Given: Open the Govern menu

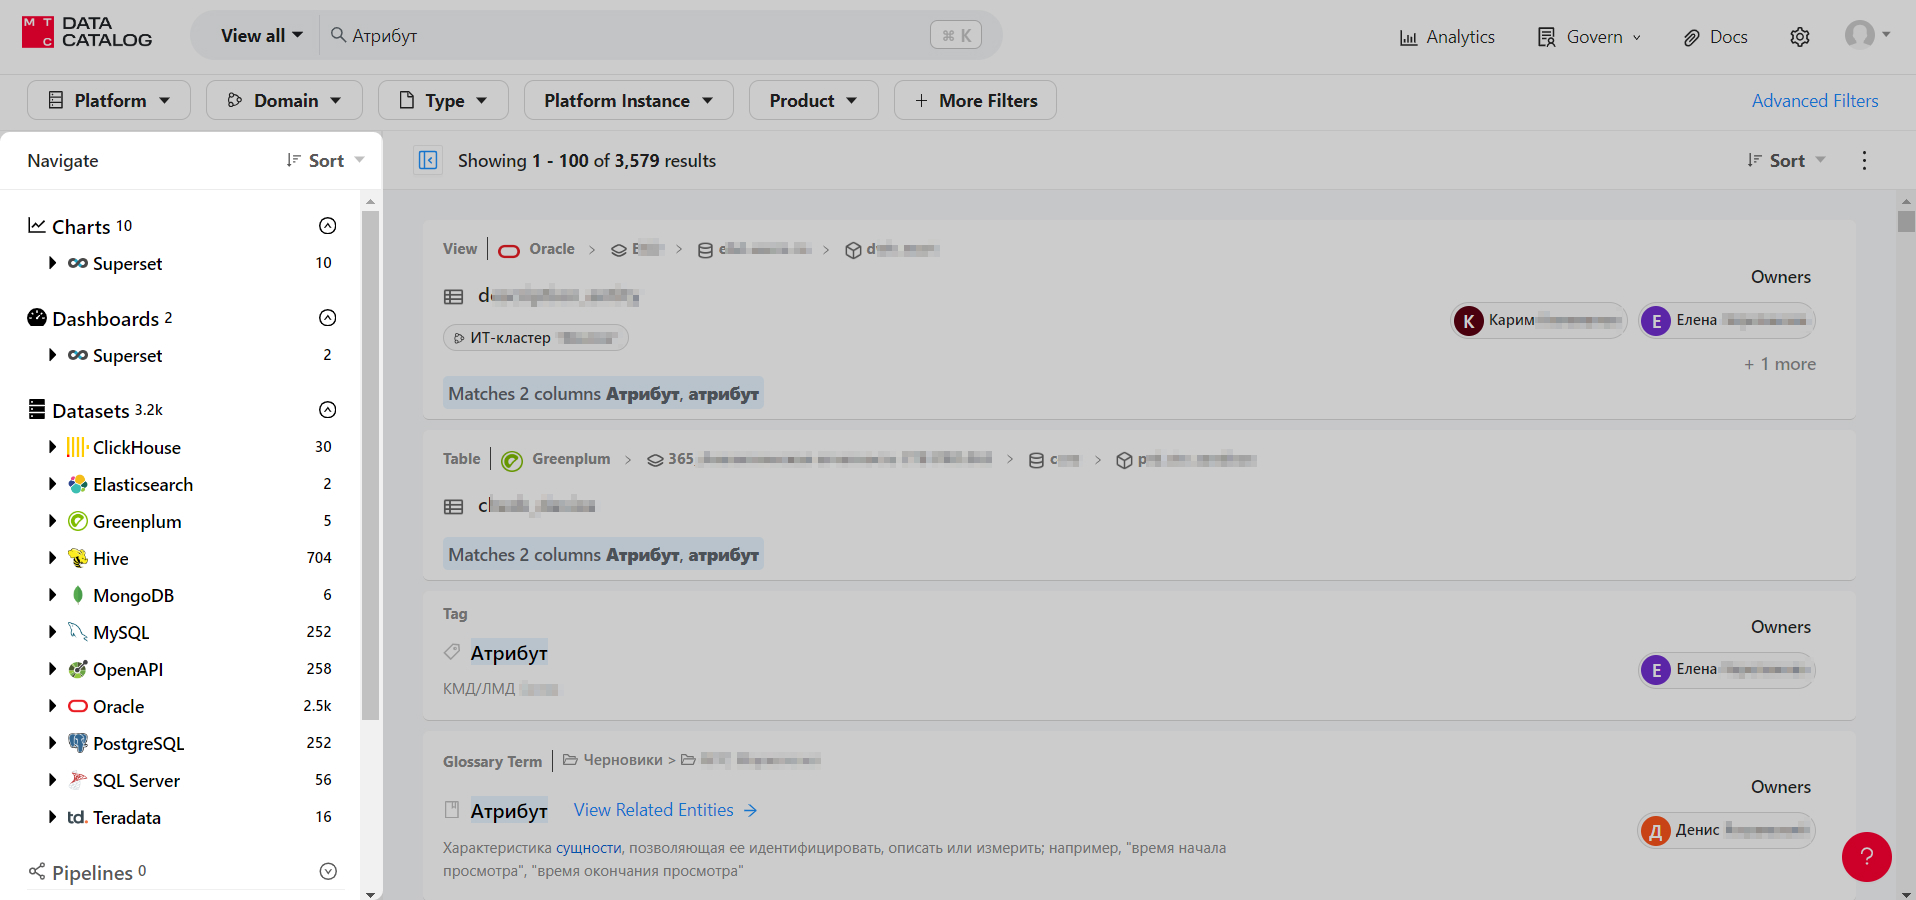Looking at the screenshot, I should (1590, 37).
